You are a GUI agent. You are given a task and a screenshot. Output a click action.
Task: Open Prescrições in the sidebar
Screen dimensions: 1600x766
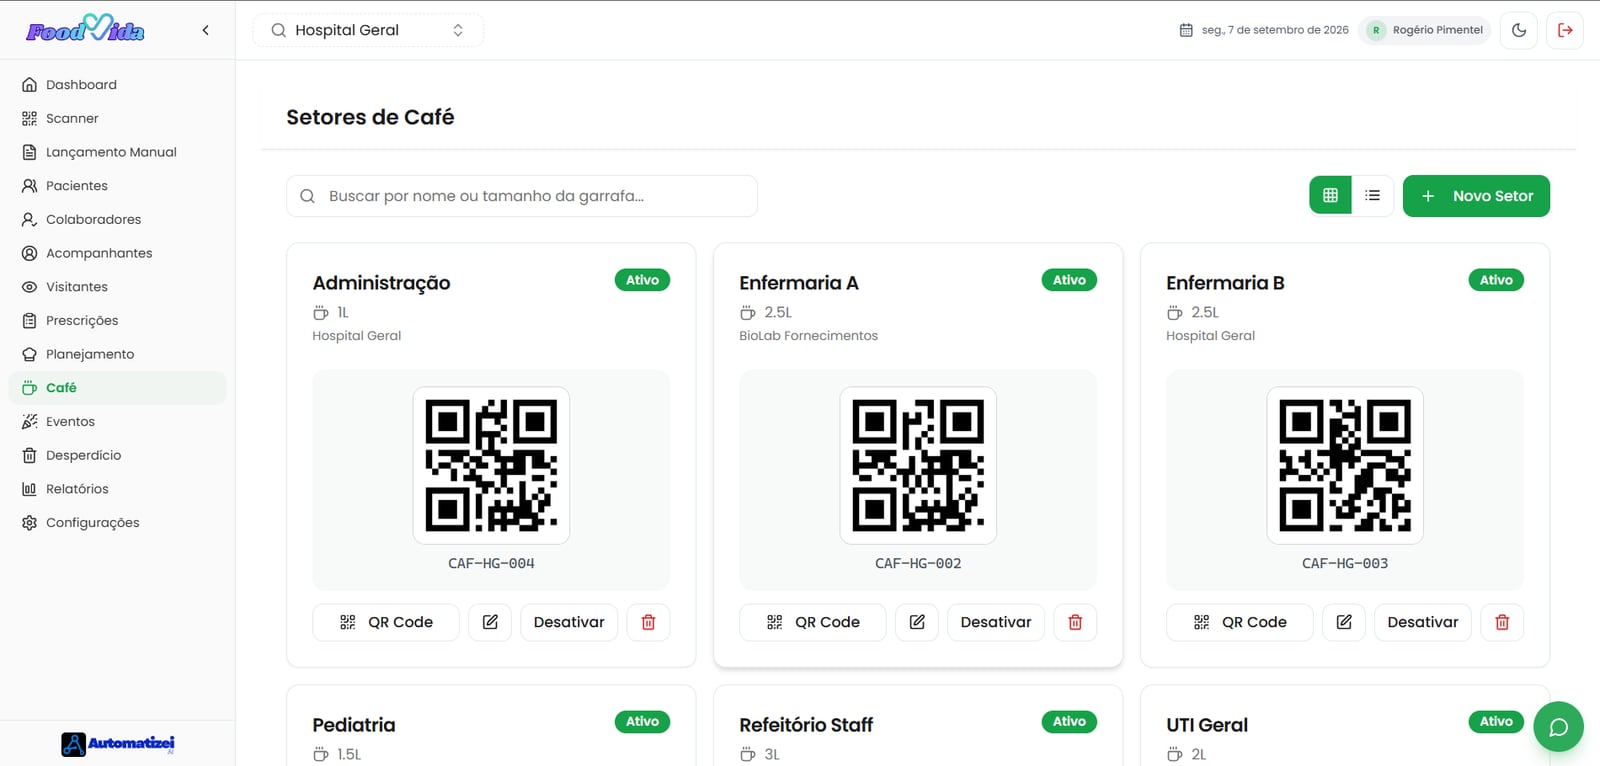(x=118, y=320)
